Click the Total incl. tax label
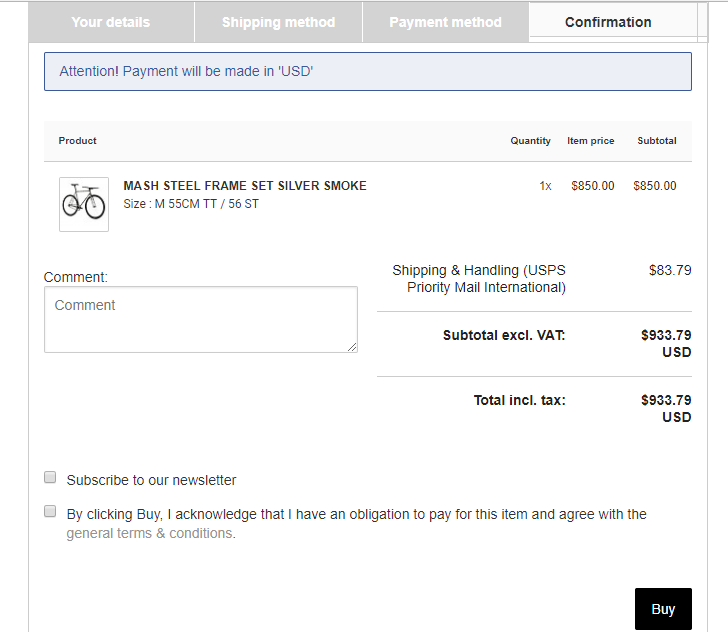 [x=520, y=400]
